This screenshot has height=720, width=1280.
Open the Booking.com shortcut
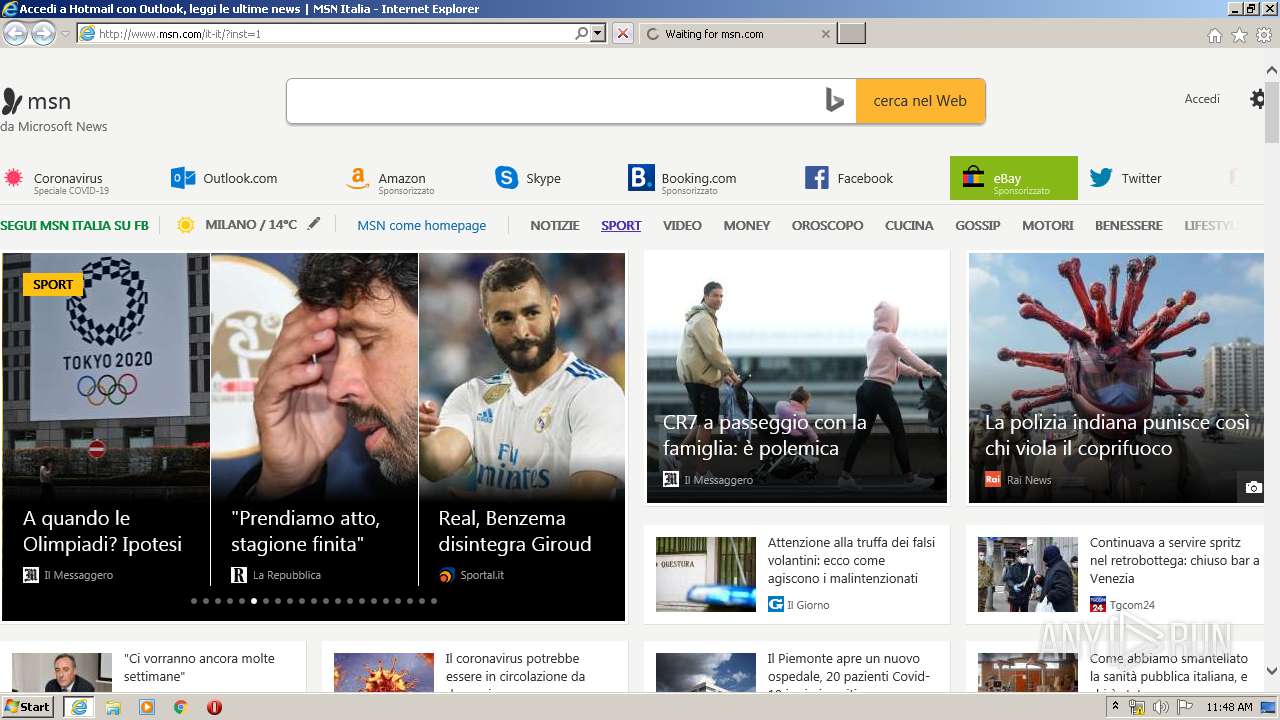pyautogui.click(x=682, y=179)
